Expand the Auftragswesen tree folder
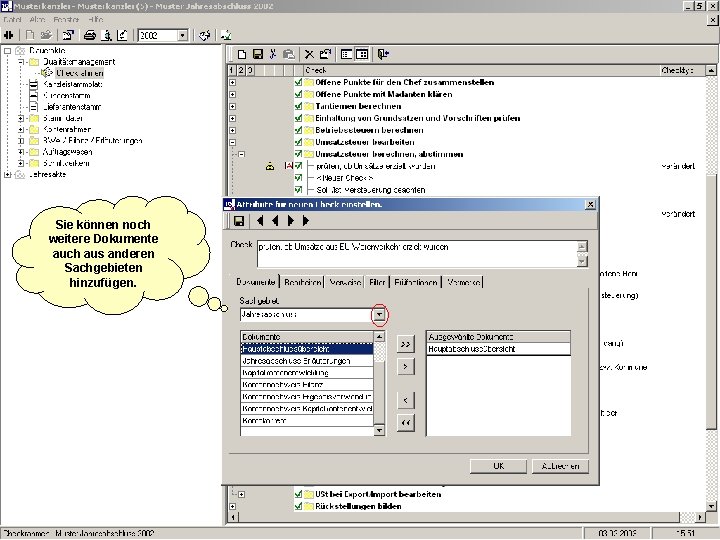Screen dimensions: 720x540 [x=21, y=152]
